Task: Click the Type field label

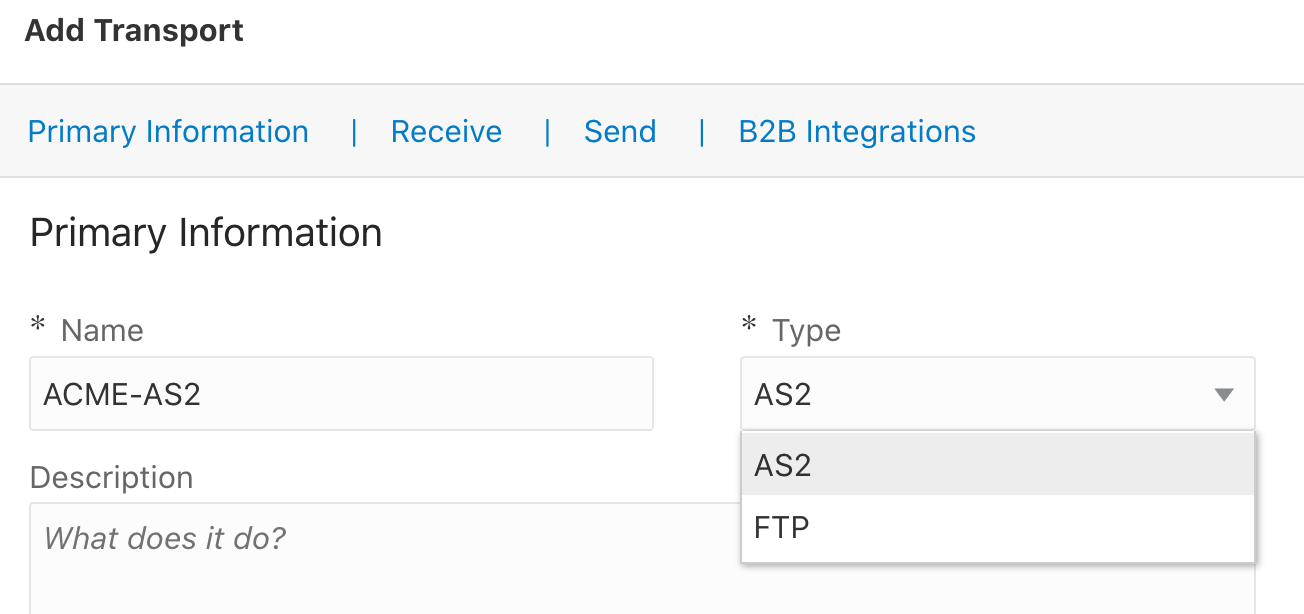Action: click(x=806, y=331)
